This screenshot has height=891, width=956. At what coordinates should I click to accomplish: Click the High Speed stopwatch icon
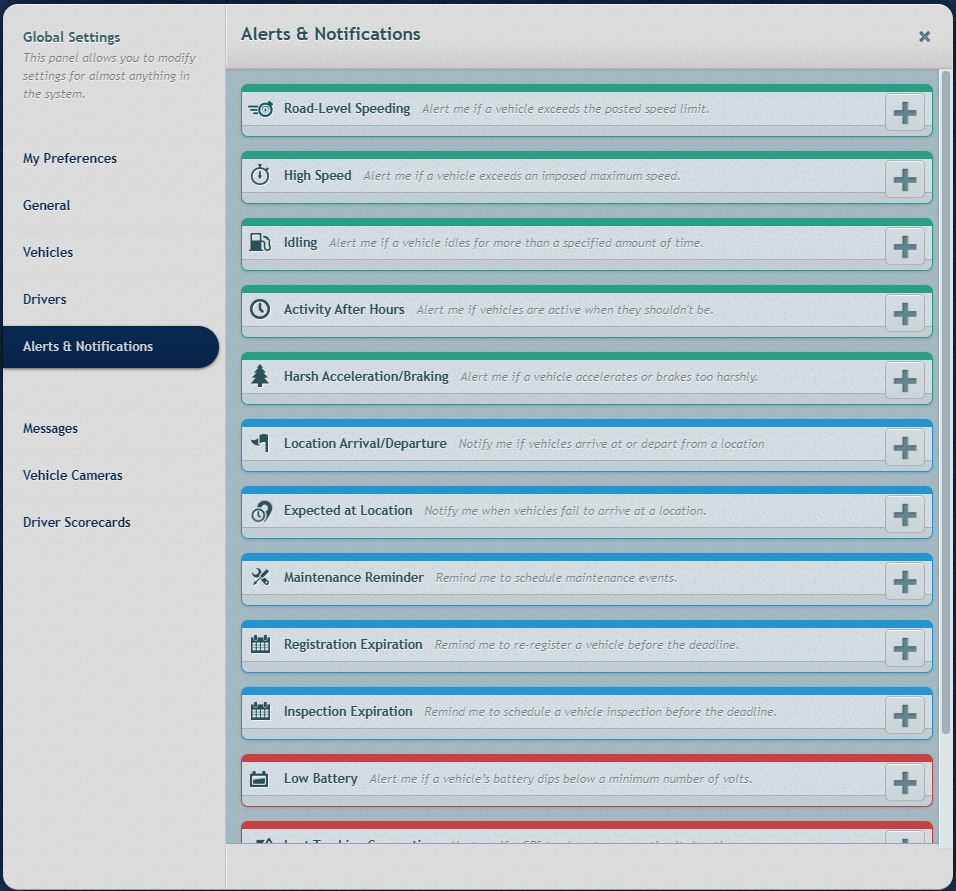(260, 176)
